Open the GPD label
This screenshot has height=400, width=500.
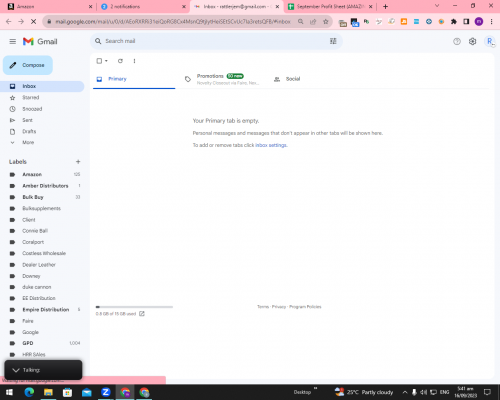tap(28, 343)
